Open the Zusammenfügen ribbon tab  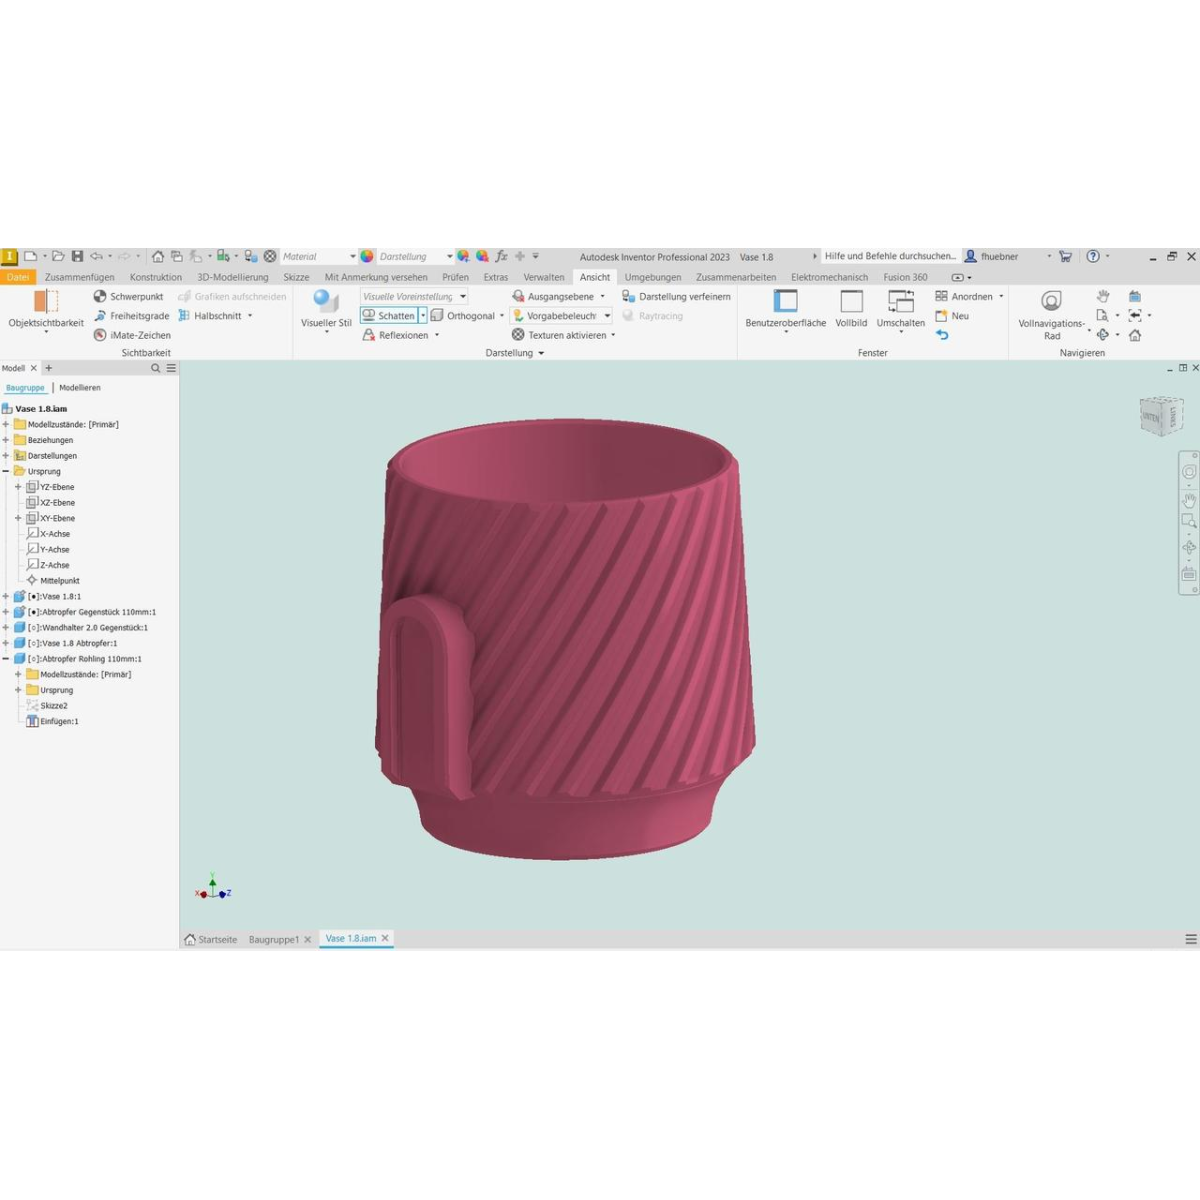pyautogui.click(x=79, y=277)
